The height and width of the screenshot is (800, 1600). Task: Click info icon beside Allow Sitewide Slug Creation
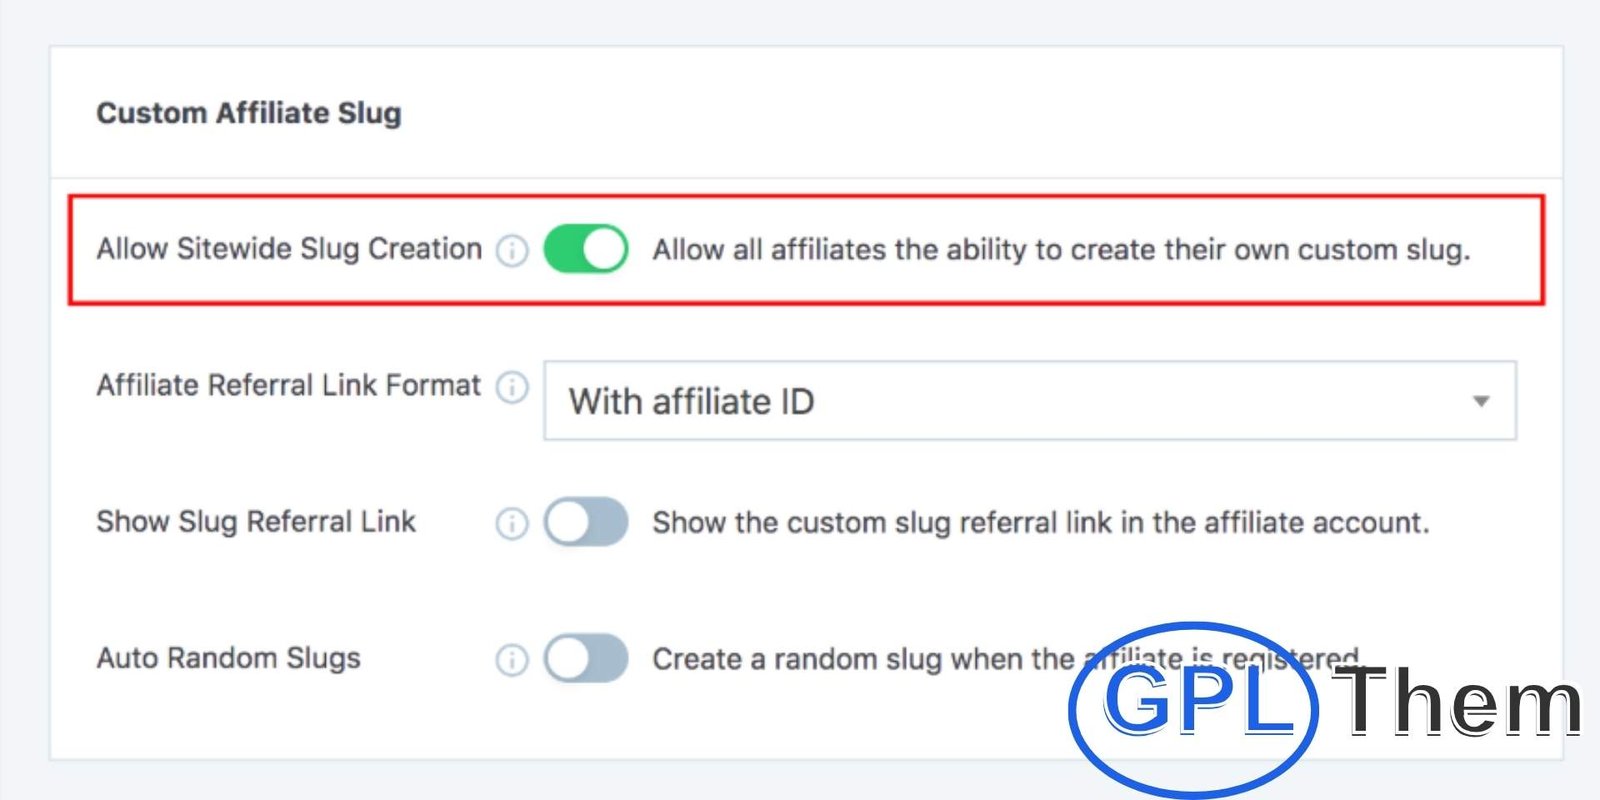(512, 250)
